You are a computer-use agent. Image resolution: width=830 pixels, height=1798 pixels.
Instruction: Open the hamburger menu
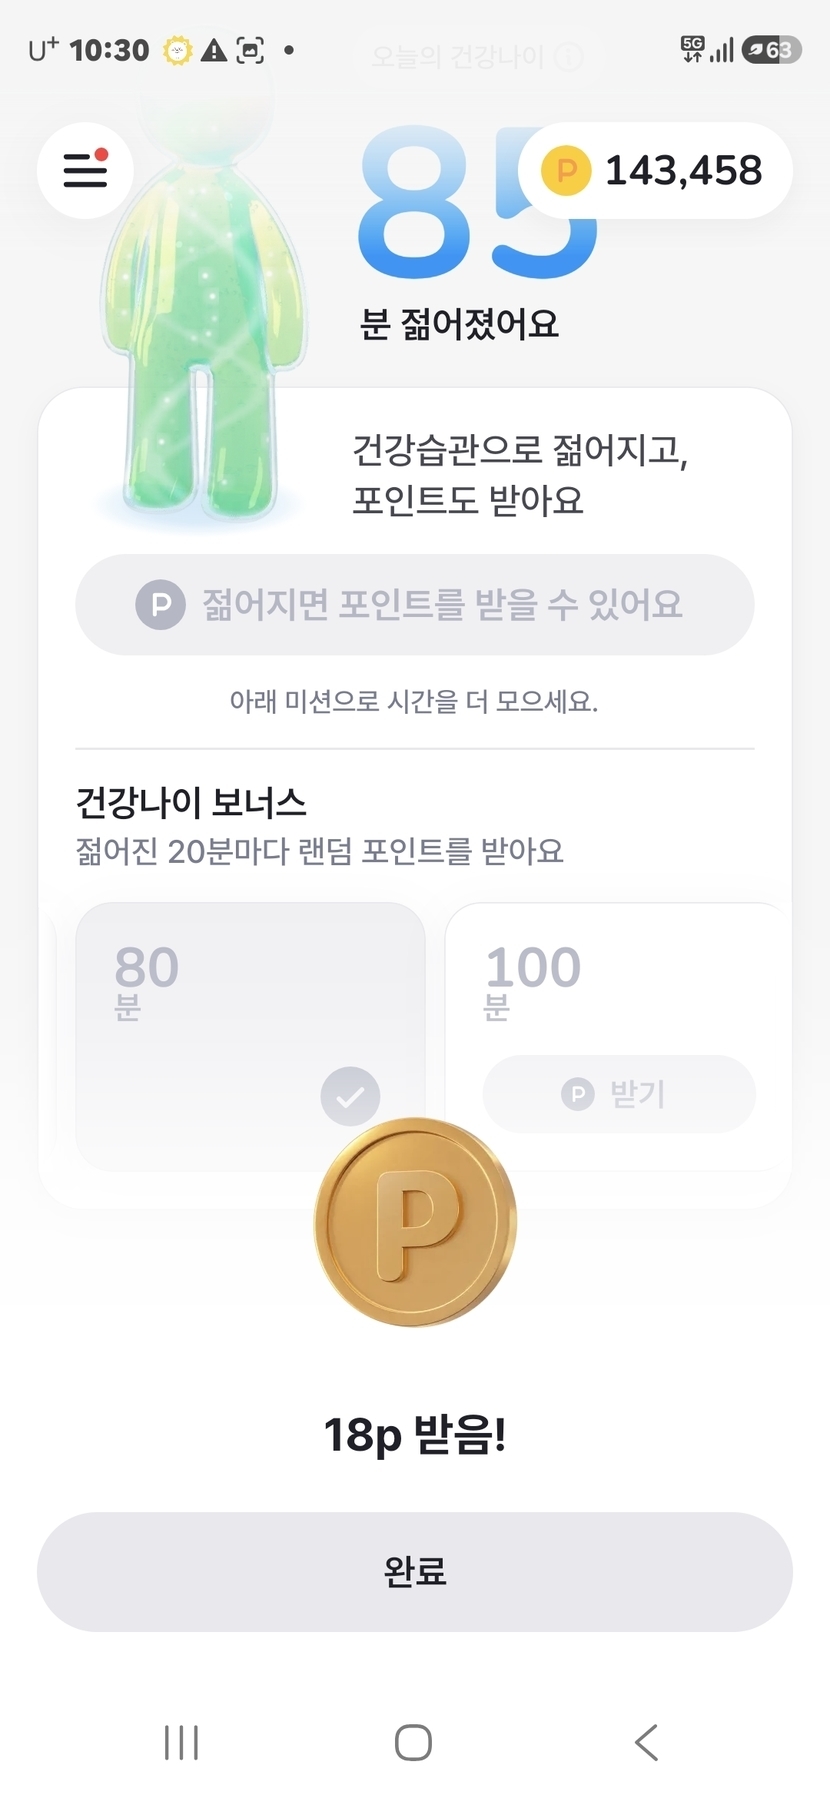pyautogui.click(x=85, y=170)
